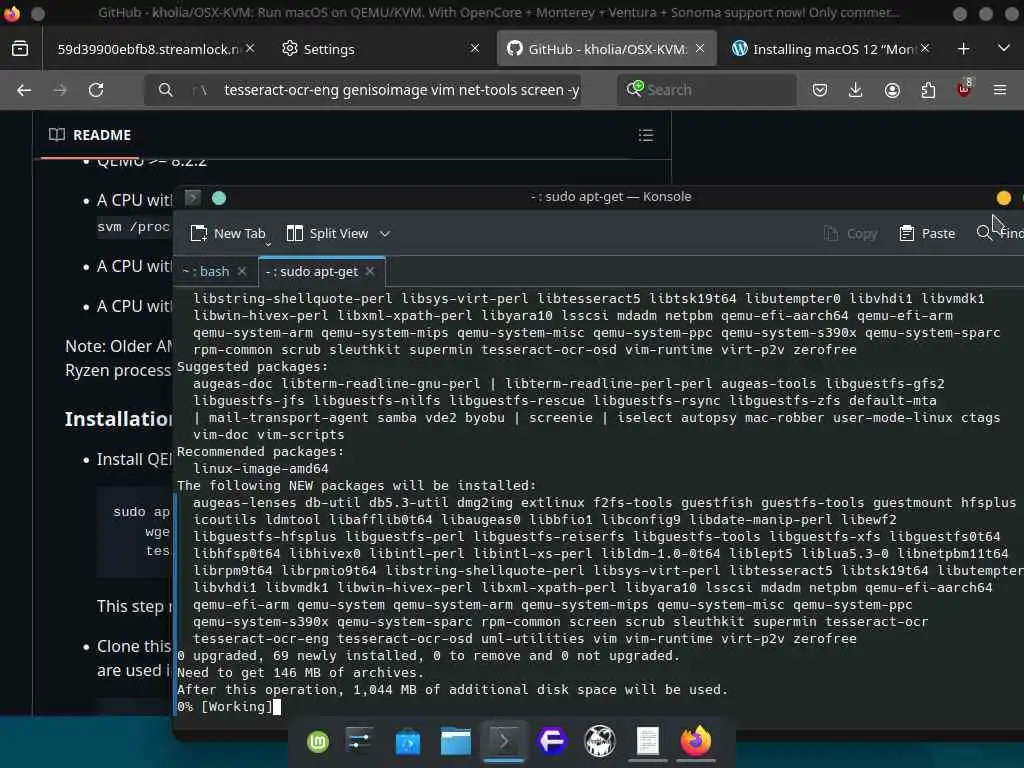
Task: Click 'linux-image-amd64' in terminal output
Action: click(x=261, y=468)
